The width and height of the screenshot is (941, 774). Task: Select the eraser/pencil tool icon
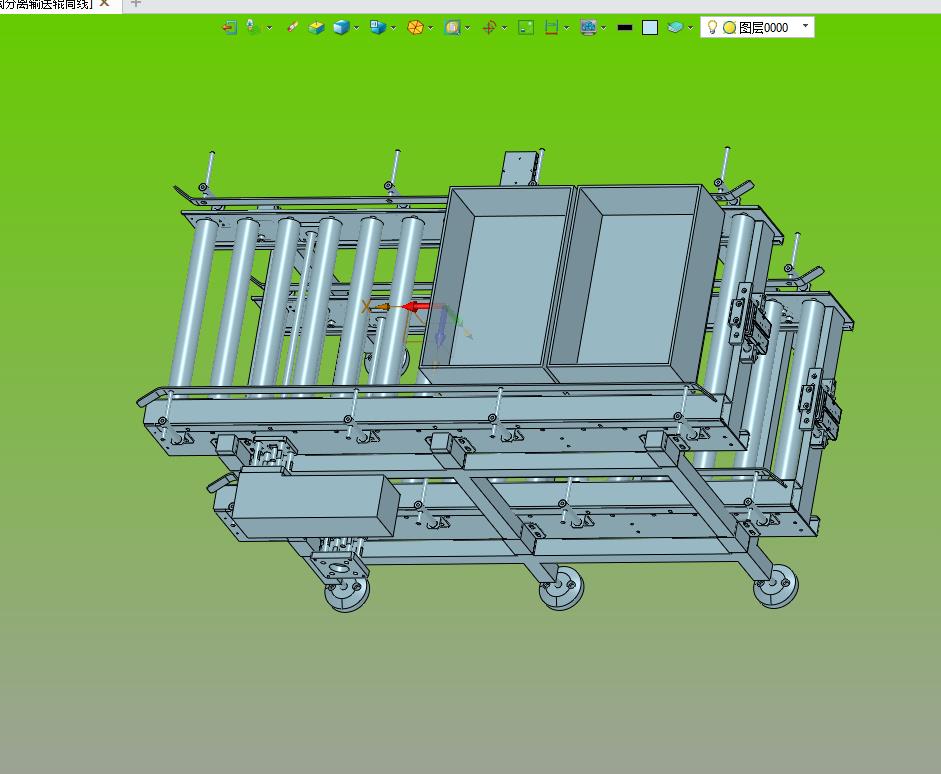(x=292, y=27)
